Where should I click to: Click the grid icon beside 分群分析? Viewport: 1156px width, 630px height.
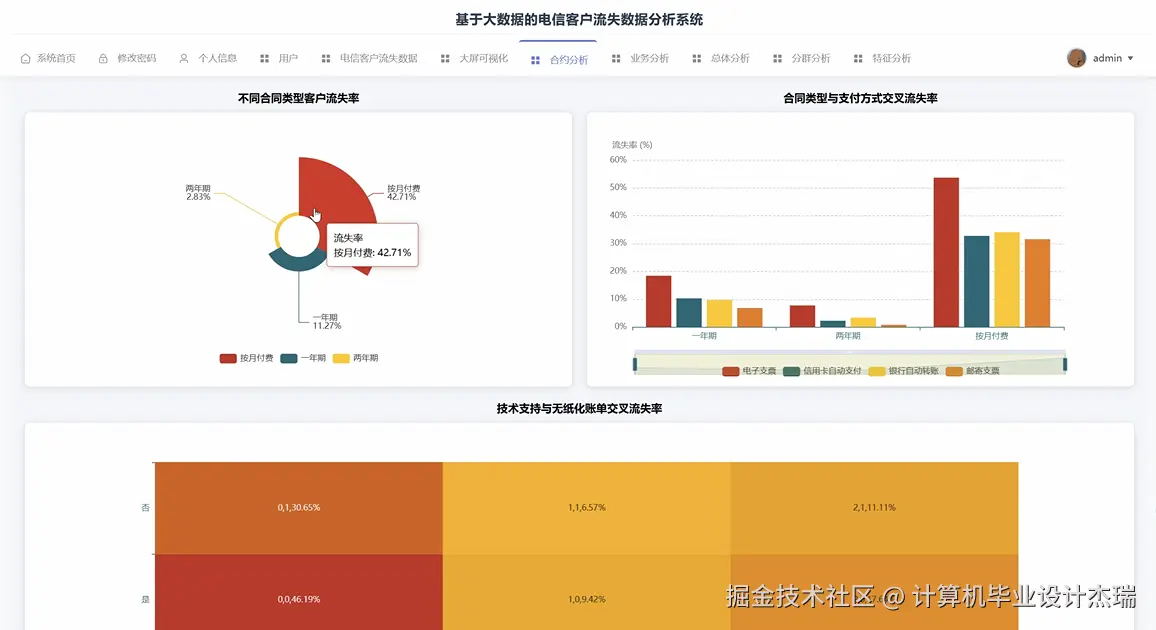point(777,58)
